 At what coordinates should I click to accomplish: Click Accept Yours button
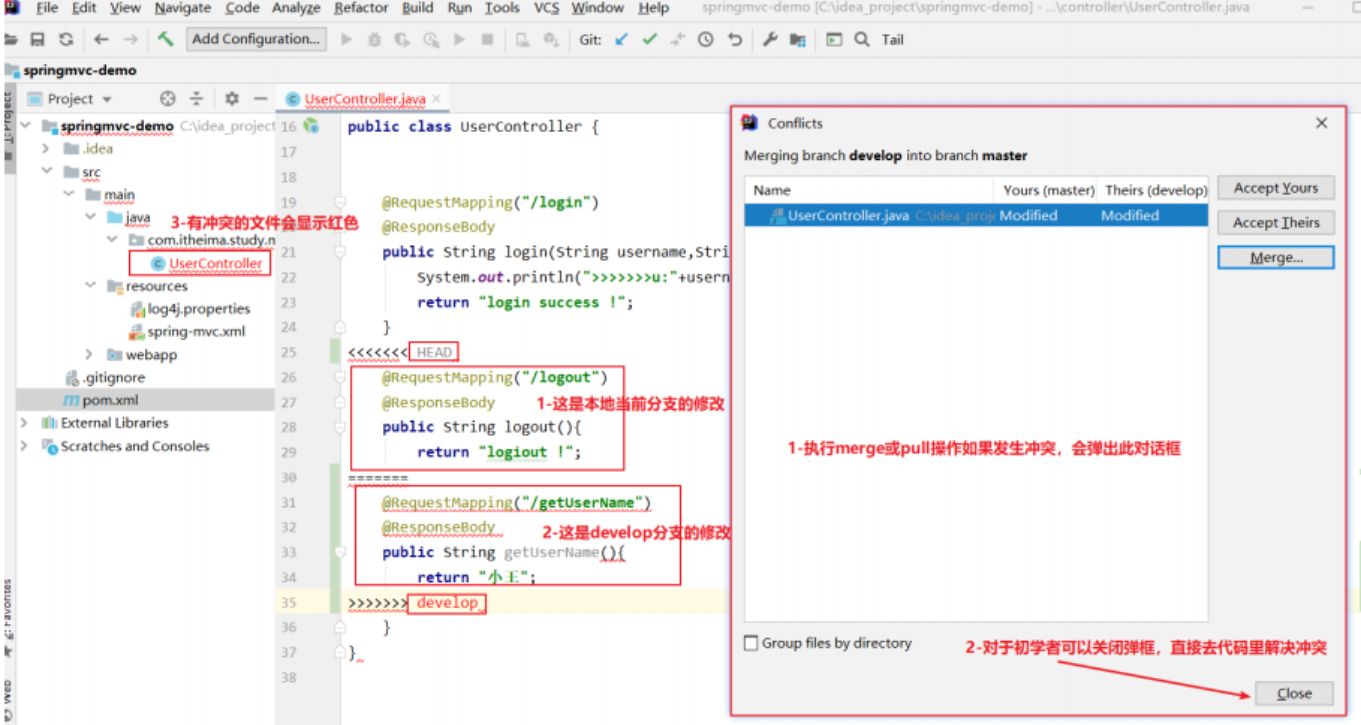point(1276,188)
